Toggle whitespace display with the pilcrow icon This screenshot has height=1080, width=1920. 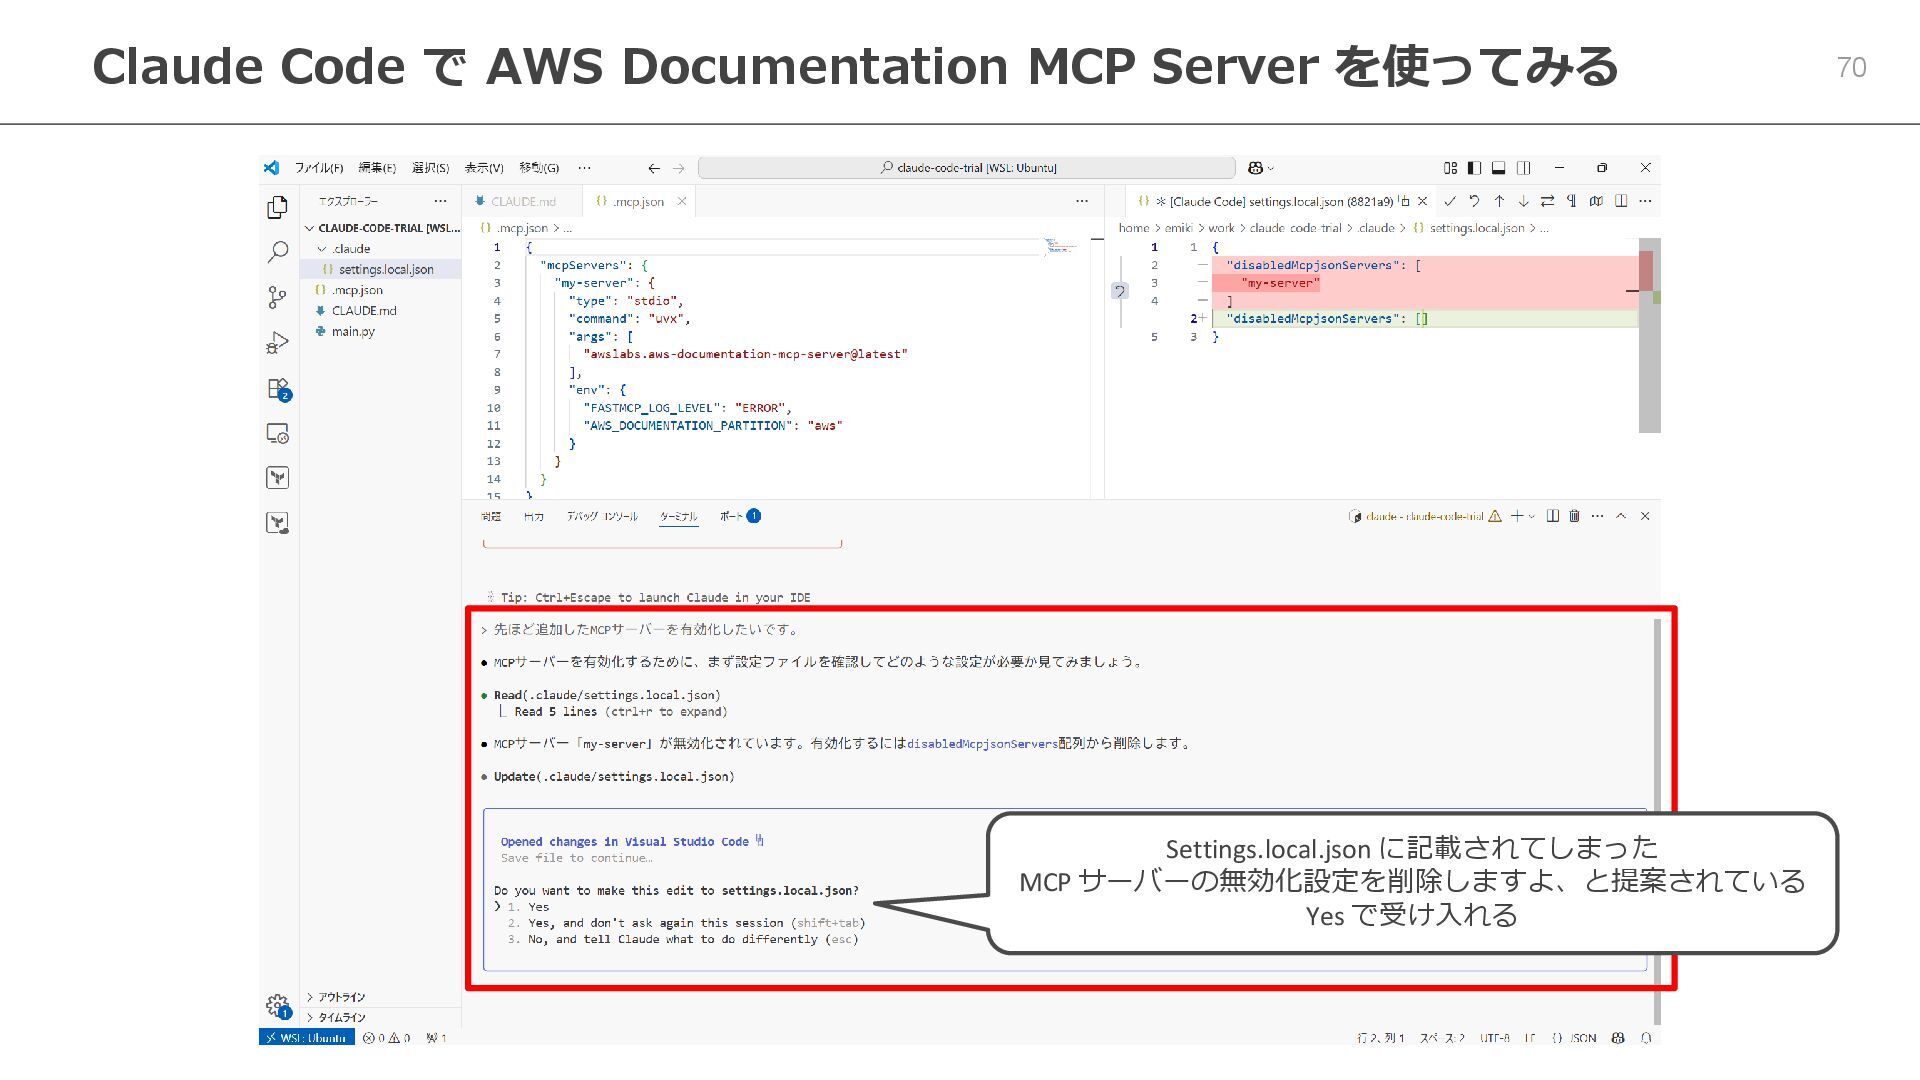click(x=1572, y=201)
